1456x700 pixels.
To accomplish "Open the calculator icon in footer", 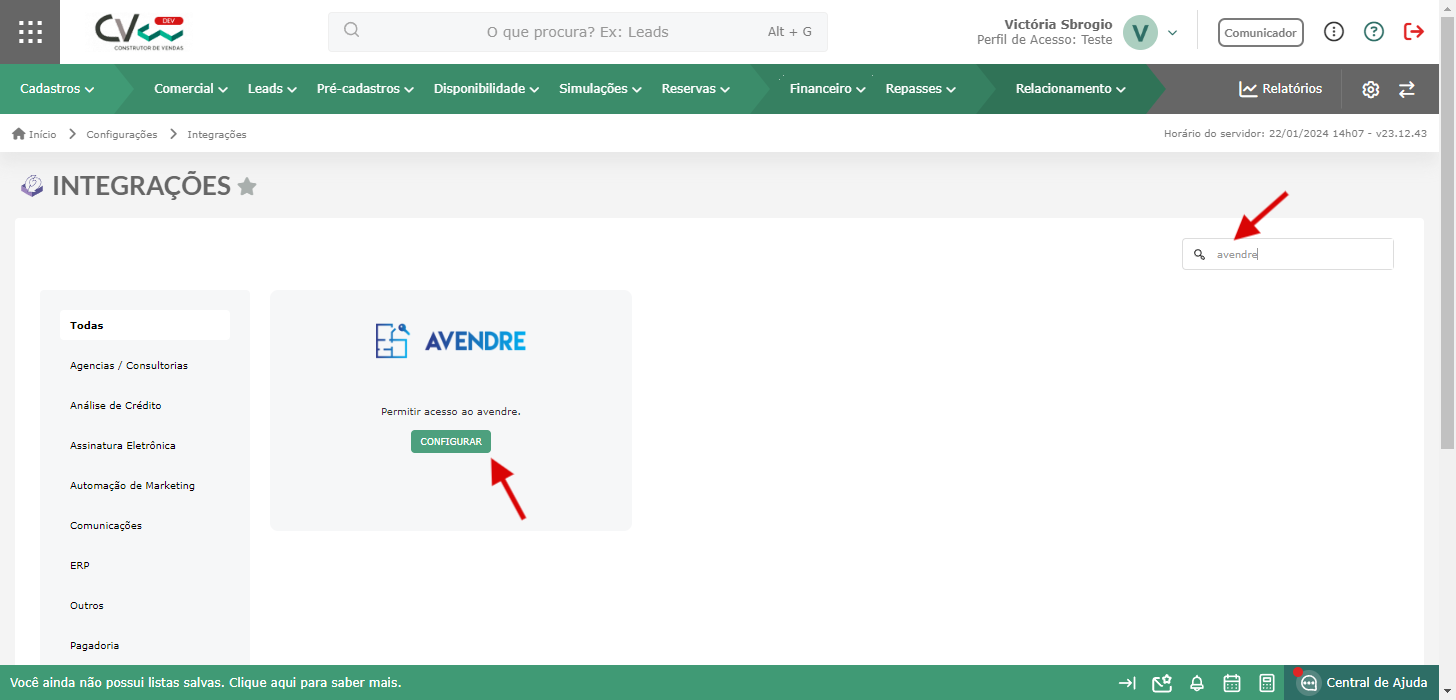I will pyautogui.click(x=1267, y=683).
